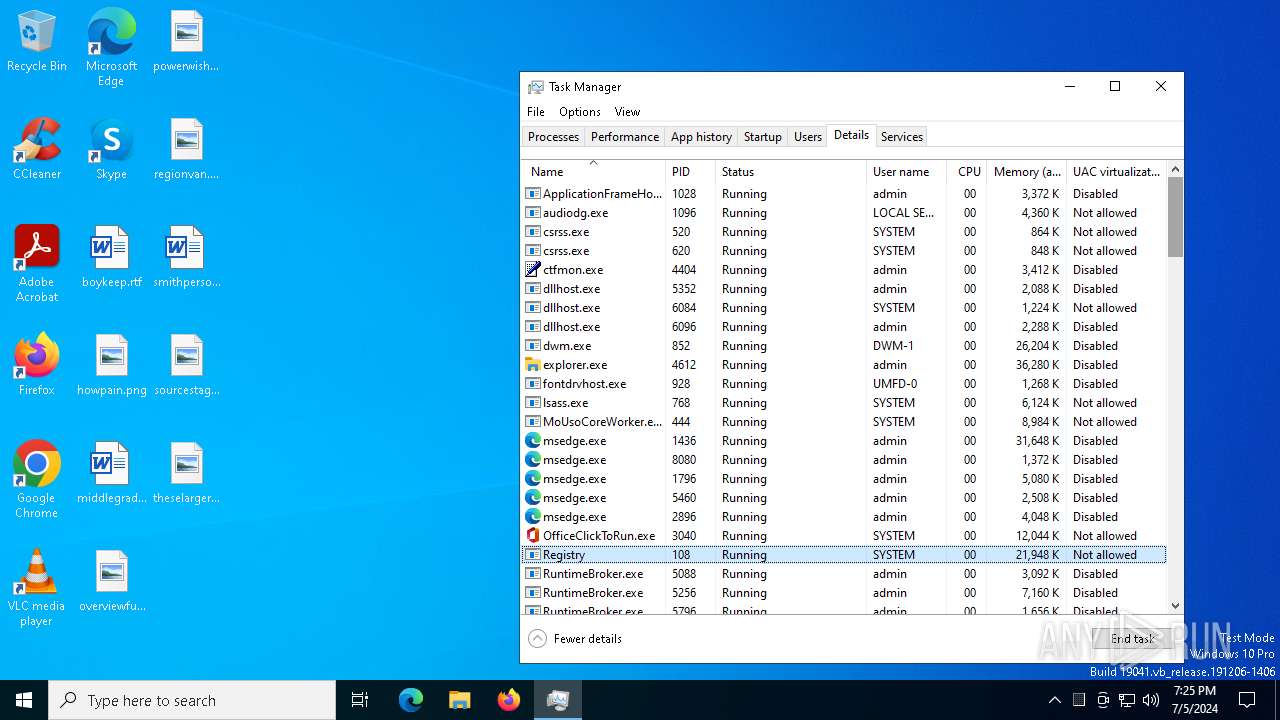
Task: Switch to Processes tab
Action: pyautogui.click(x=553, y=137)
